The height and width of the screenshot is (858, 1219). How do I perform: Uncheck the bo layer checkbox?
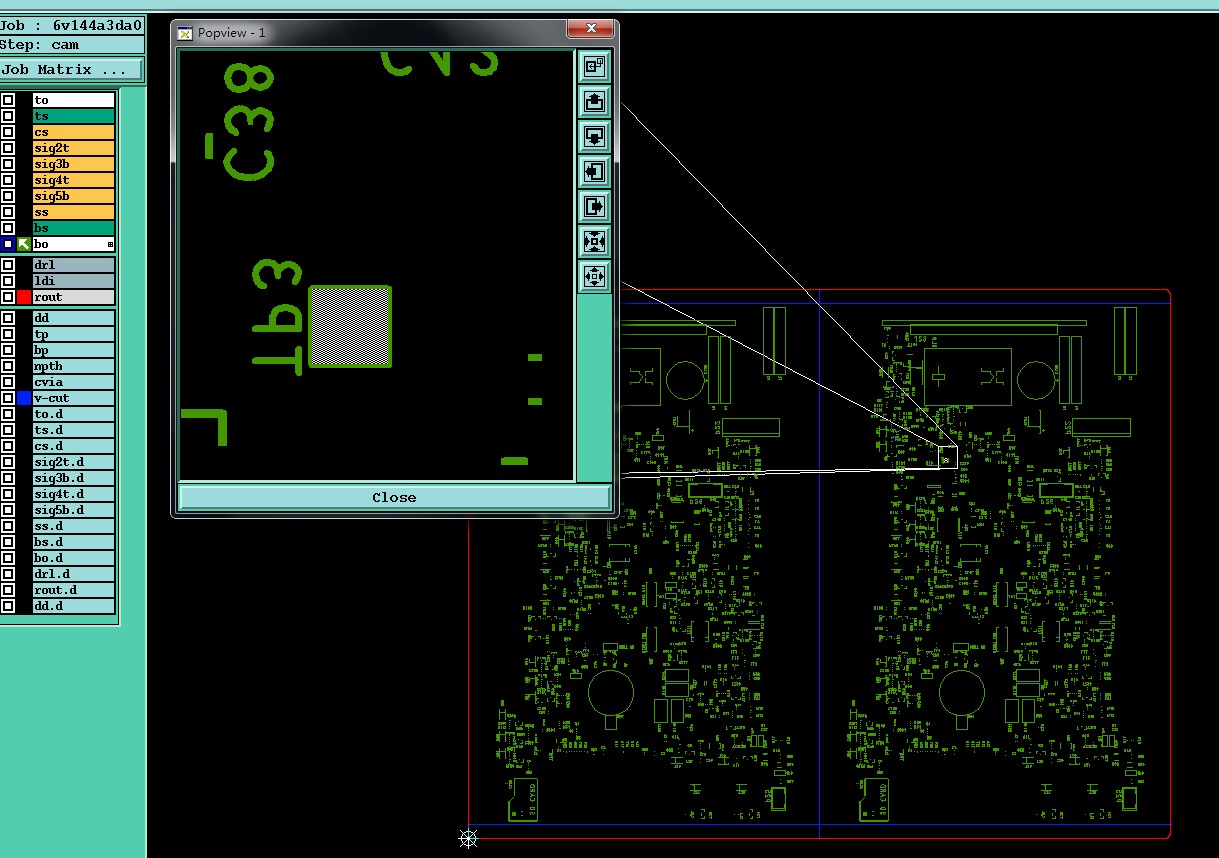8,244
